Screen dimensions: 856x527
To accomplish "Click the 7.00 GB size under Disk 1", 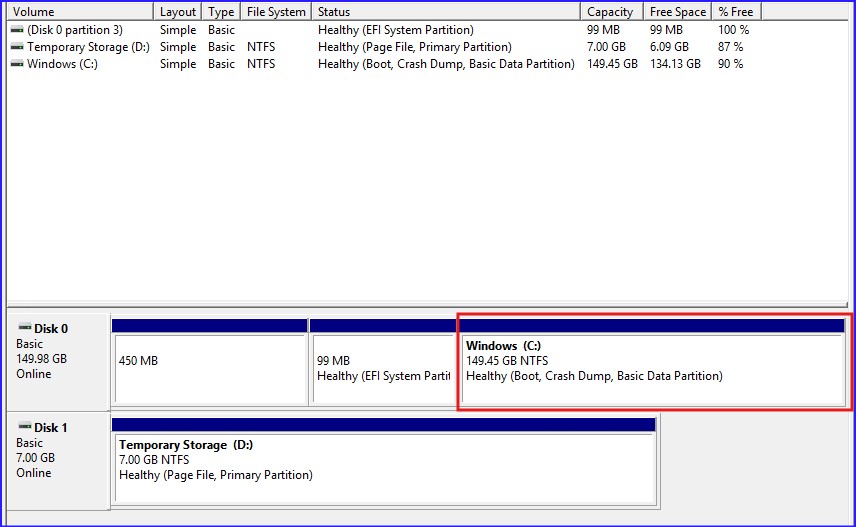I will [x=35, y=458].
